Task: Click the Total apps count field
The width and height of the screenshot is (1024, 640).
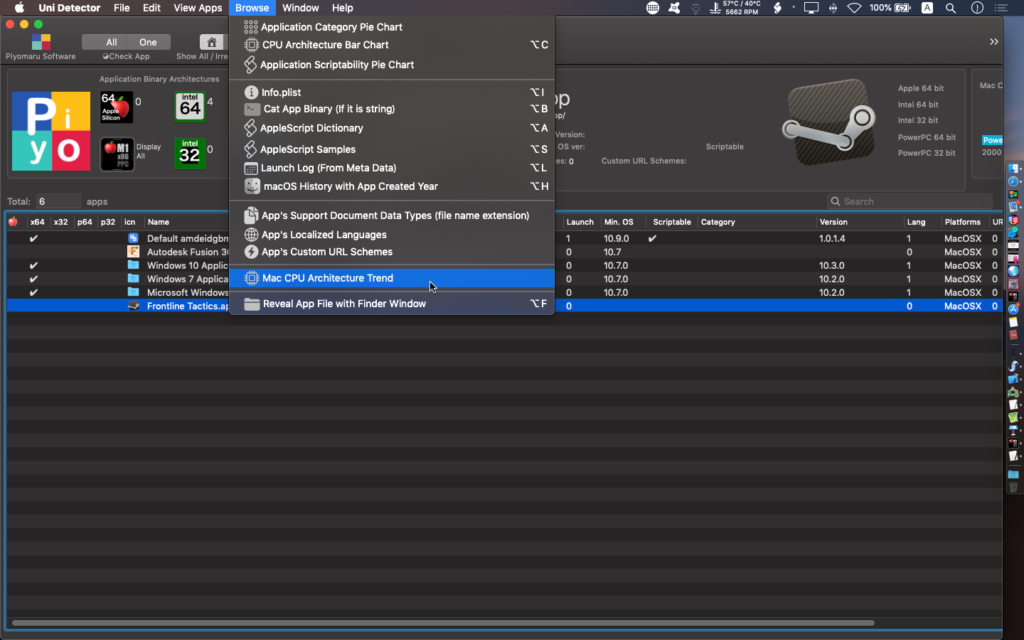Action: pos(57,202)
